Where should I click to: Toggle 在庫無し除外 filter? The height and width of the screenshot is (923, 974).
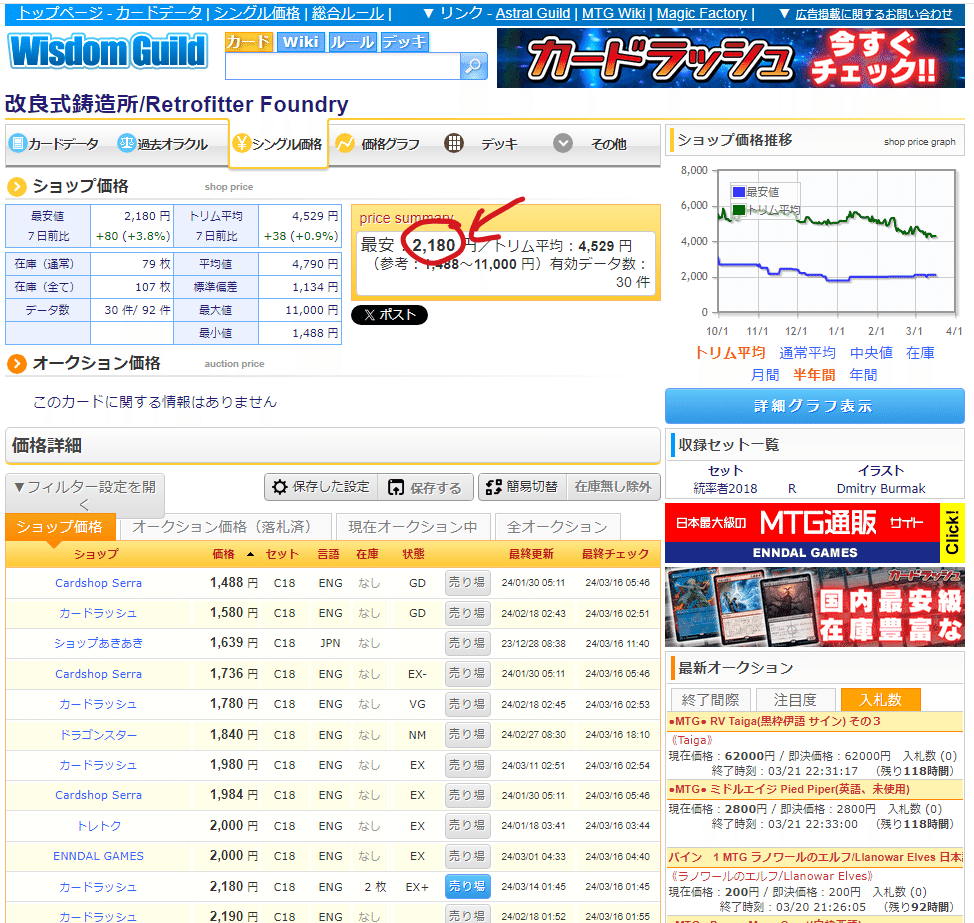pos(613,487)
